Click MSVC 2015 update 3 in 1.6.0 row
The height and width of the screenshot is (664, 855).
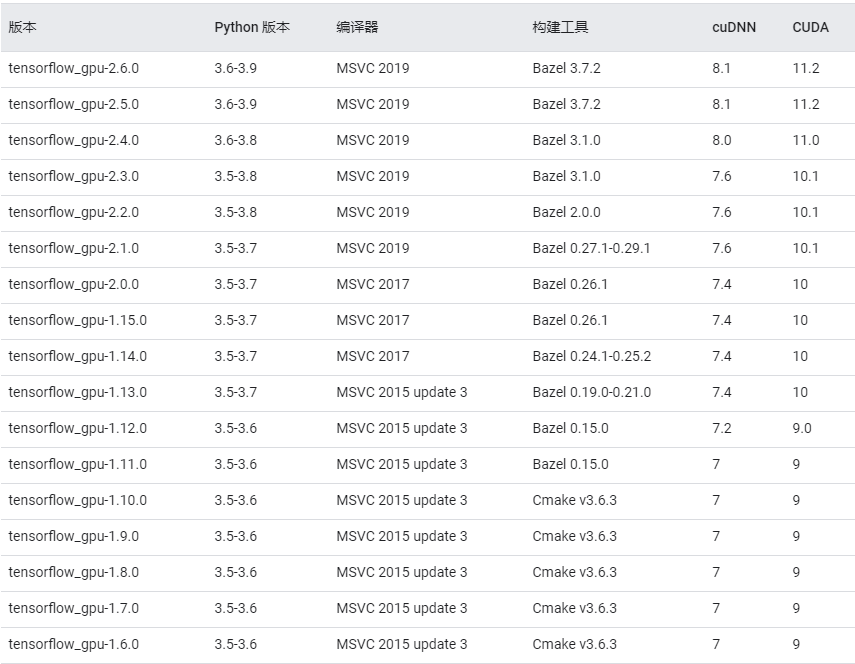pos(402,644)
